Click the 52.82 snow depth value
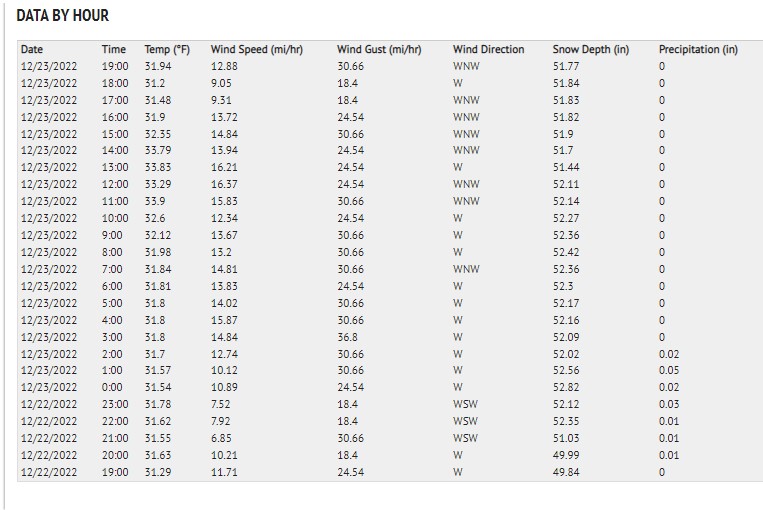This screenshot has width=763, height=510. (566, 387)
